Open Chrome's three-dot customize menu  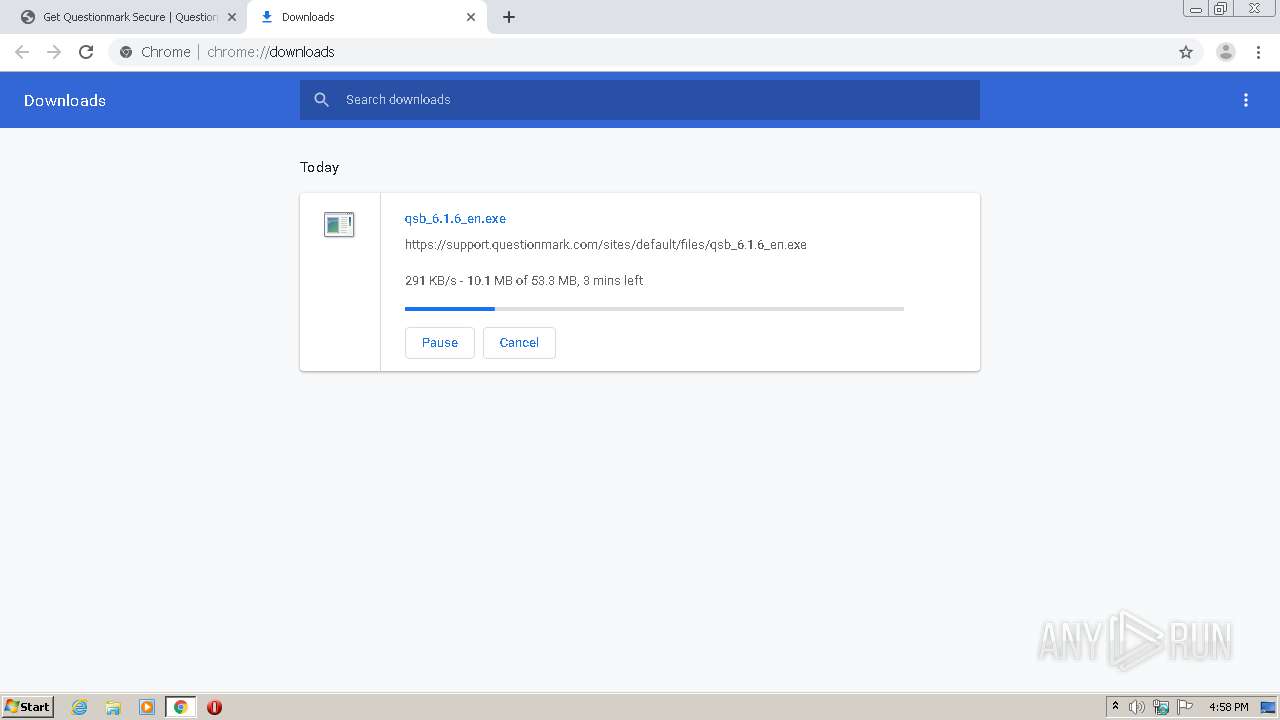pos(1258,52)
